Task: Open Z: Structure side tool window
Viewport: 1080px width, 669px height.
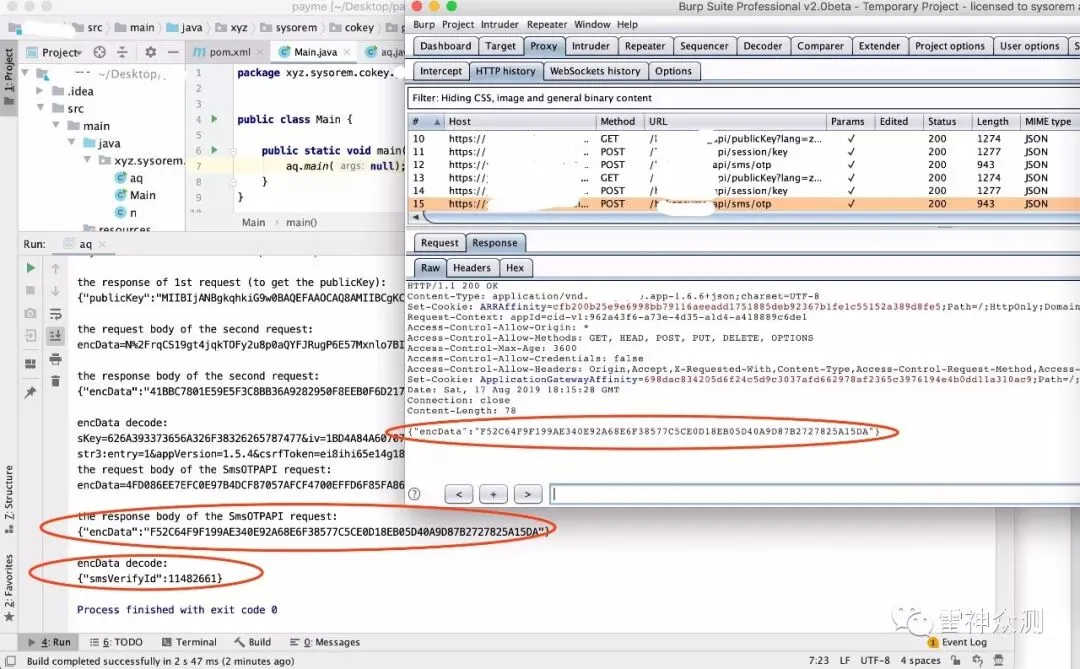Action: point(9,499)
